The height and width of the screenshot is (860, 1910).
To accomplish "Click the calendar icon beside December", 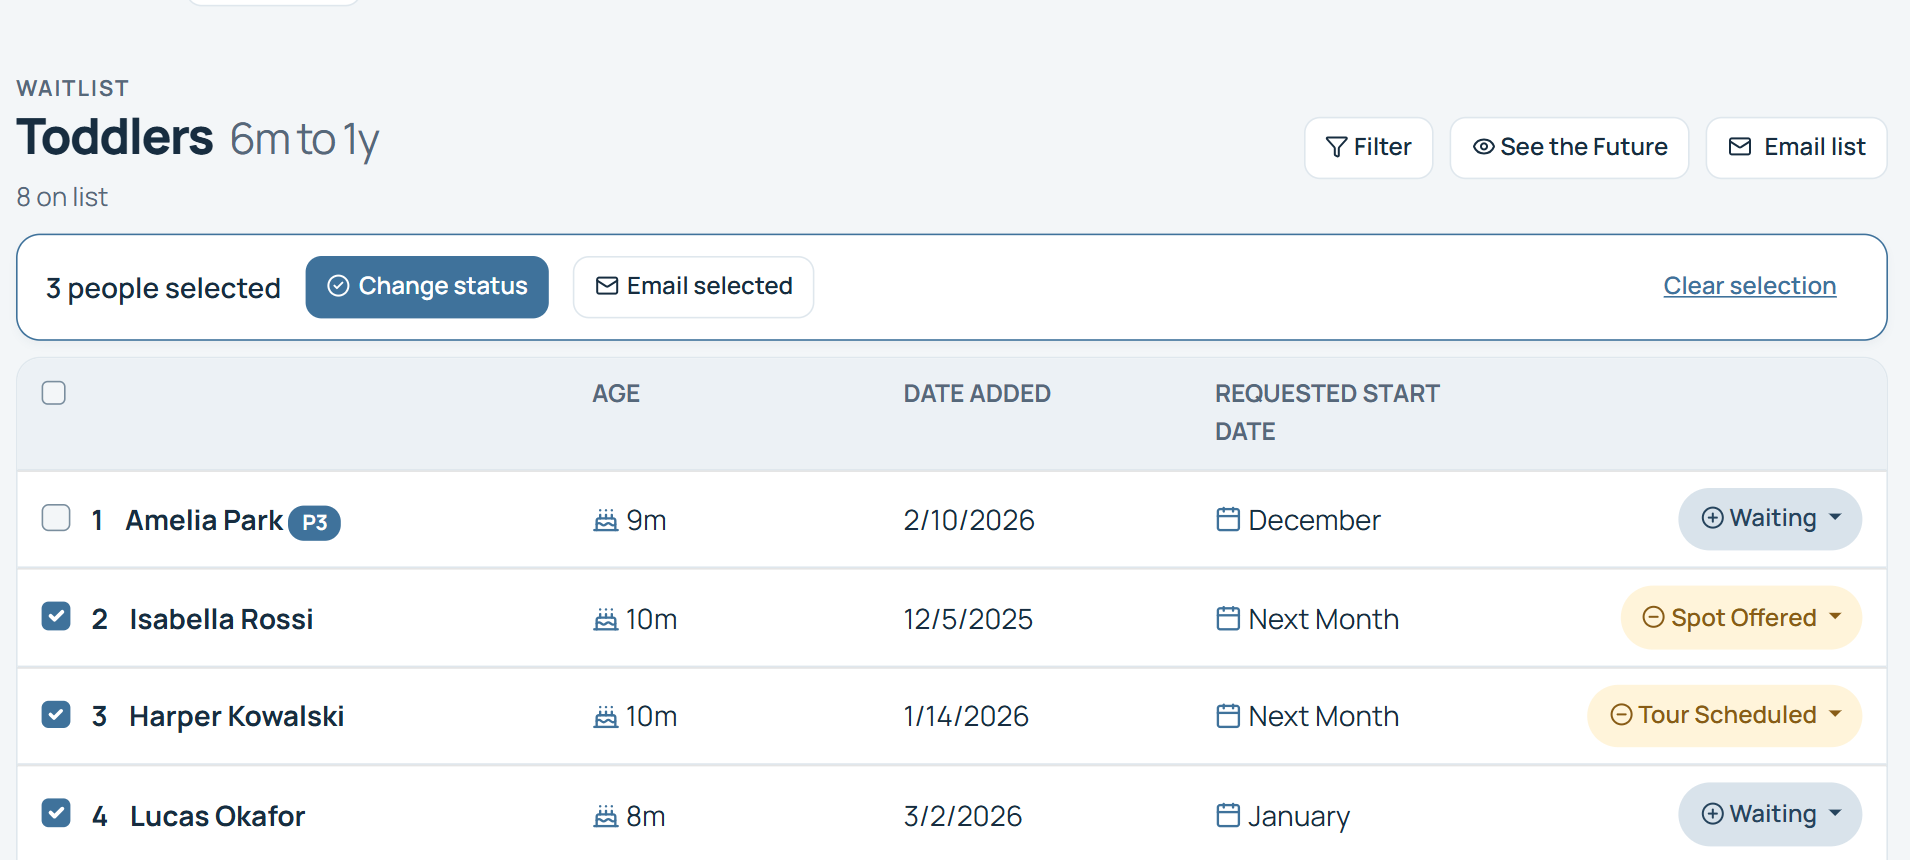I will [1228, 519].
